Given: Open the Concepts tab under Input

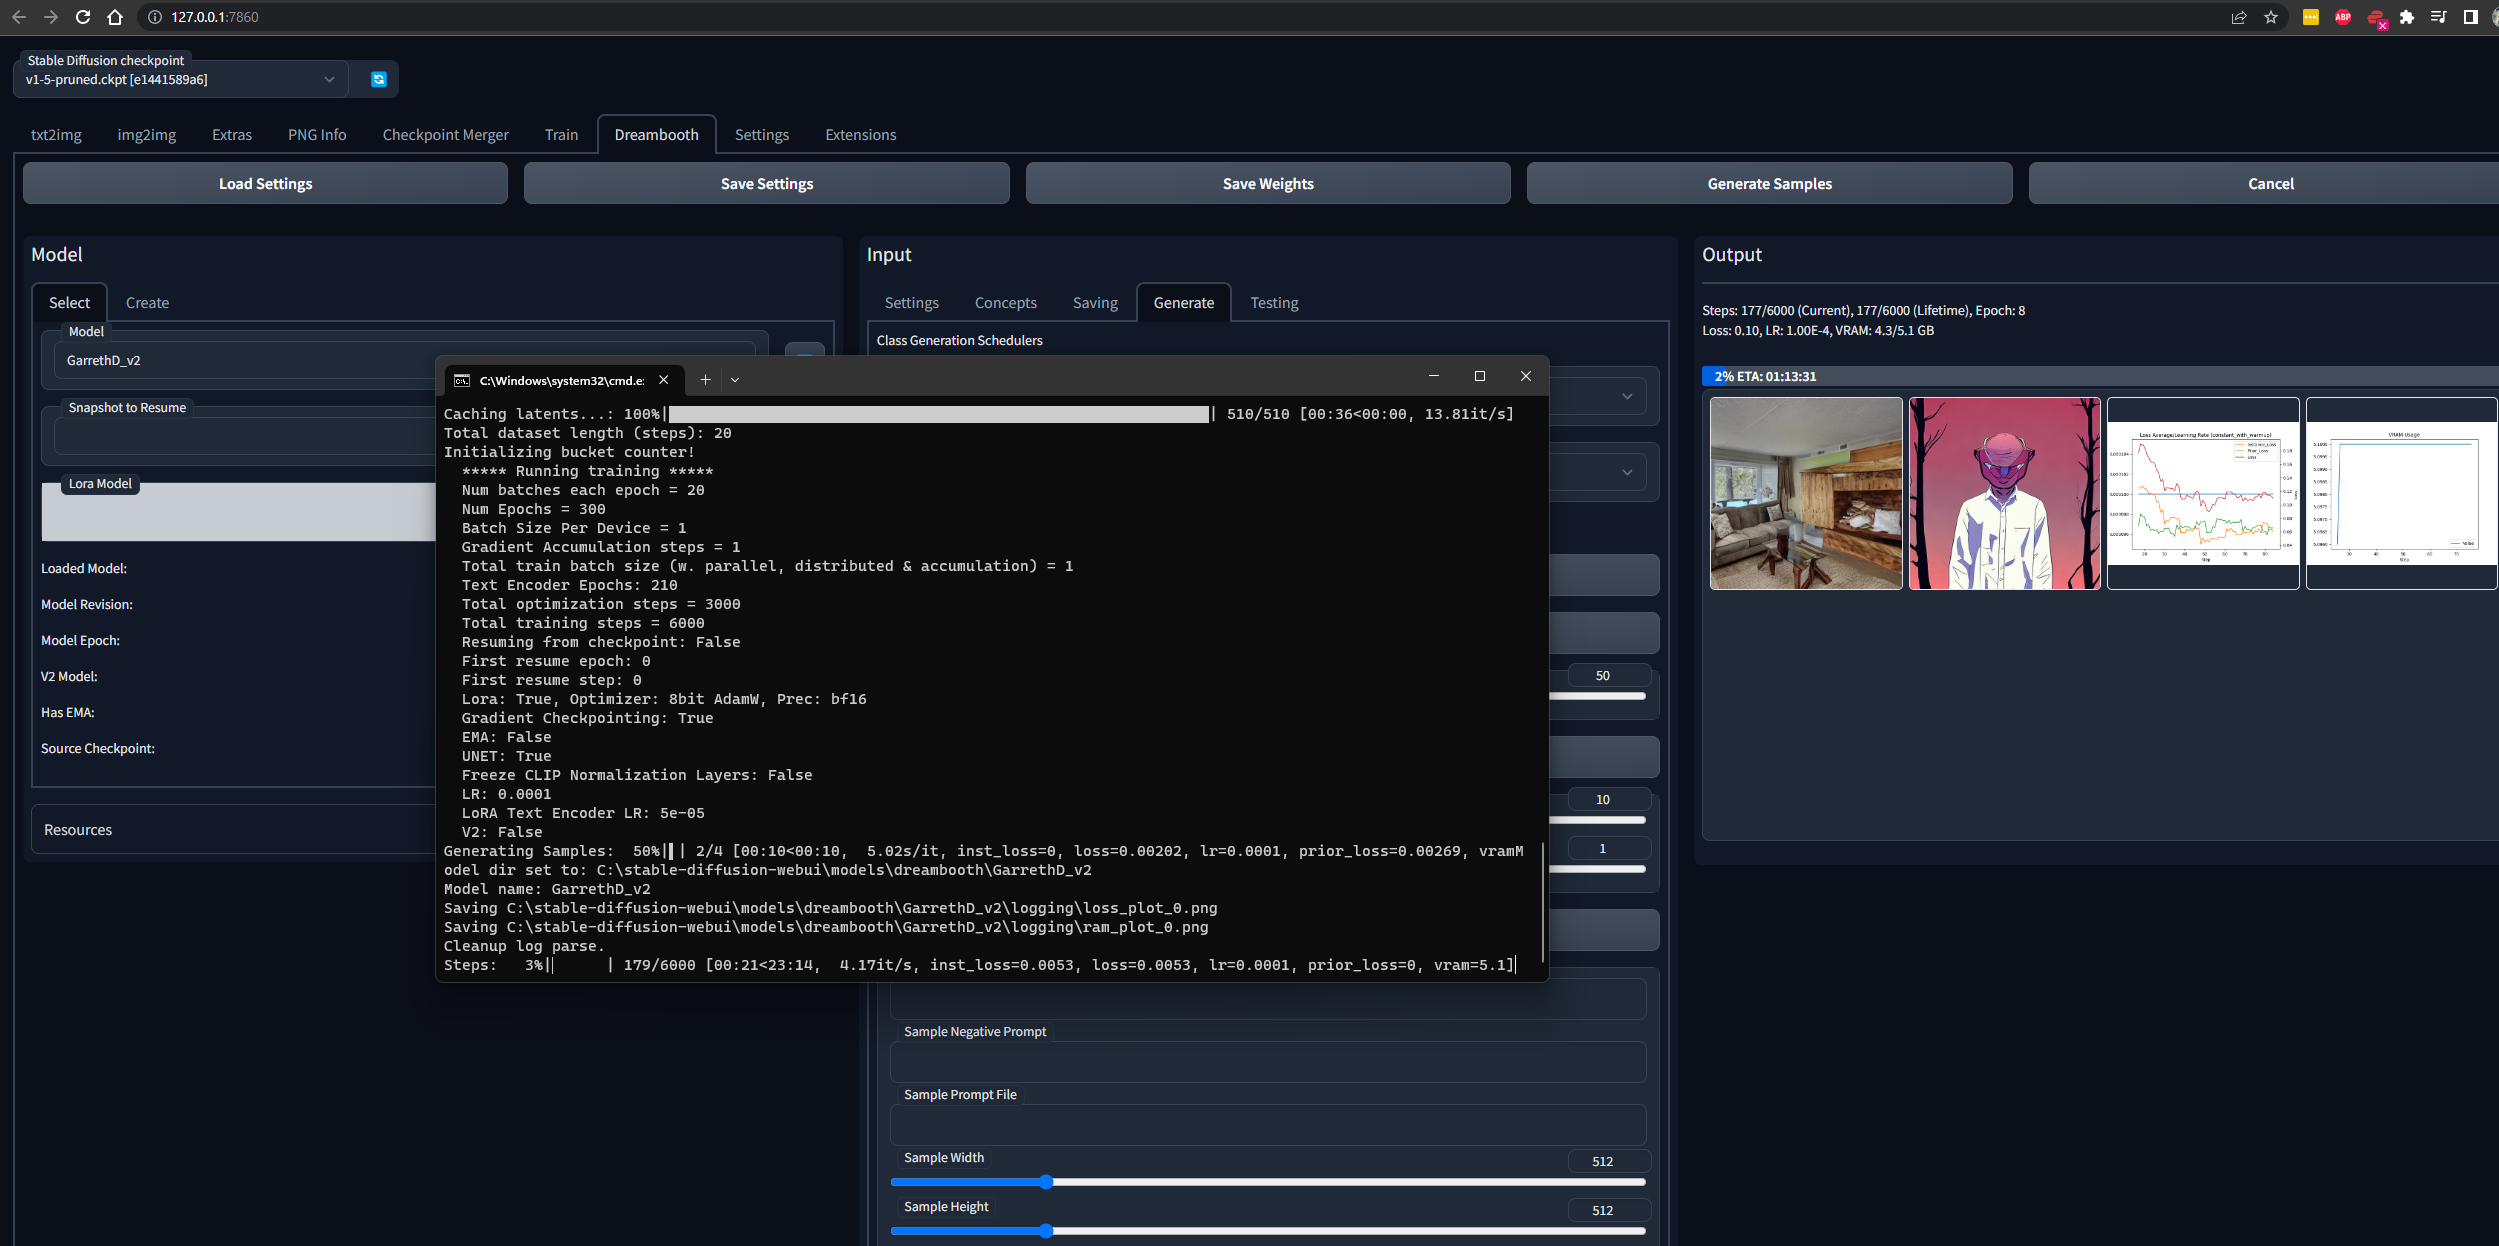Looking at the screenshot, I should click(1005, 303).
